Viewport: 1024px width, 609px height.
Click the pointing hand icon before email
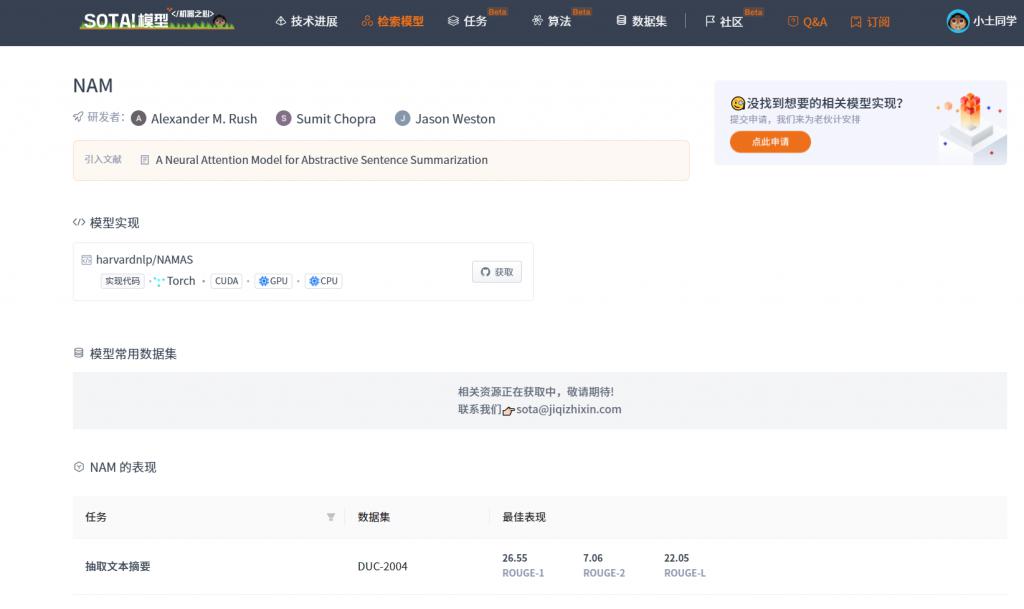pos(509,411)
